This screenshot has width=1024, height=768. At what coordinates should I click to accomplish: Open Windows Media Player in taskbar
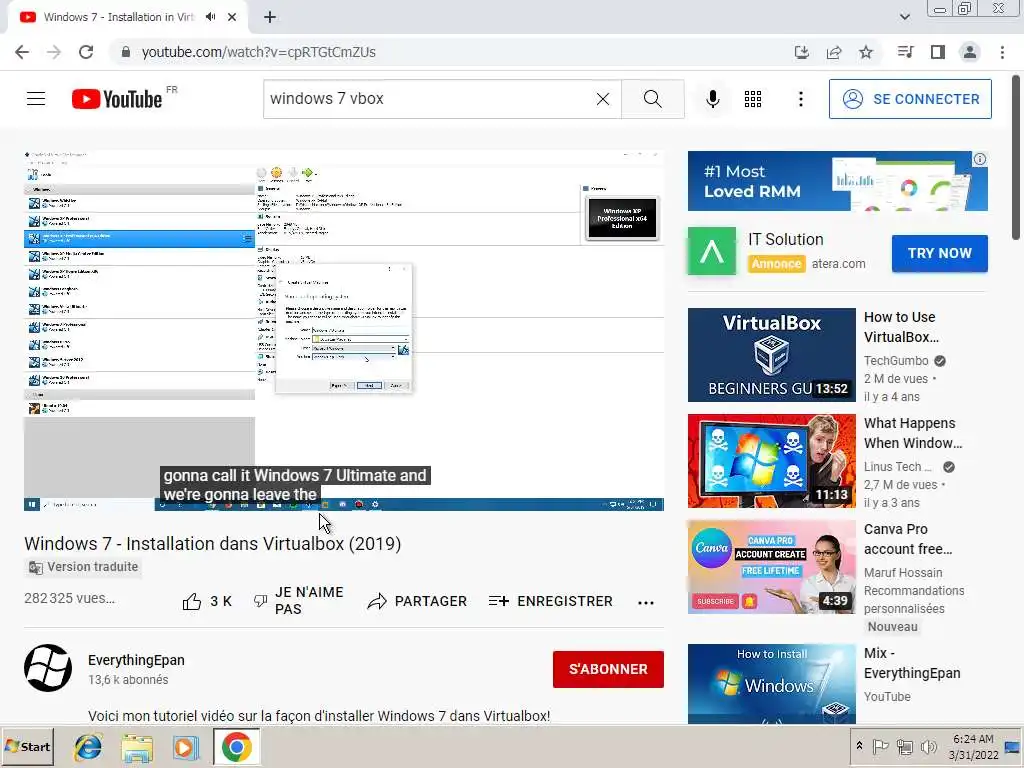185,746
